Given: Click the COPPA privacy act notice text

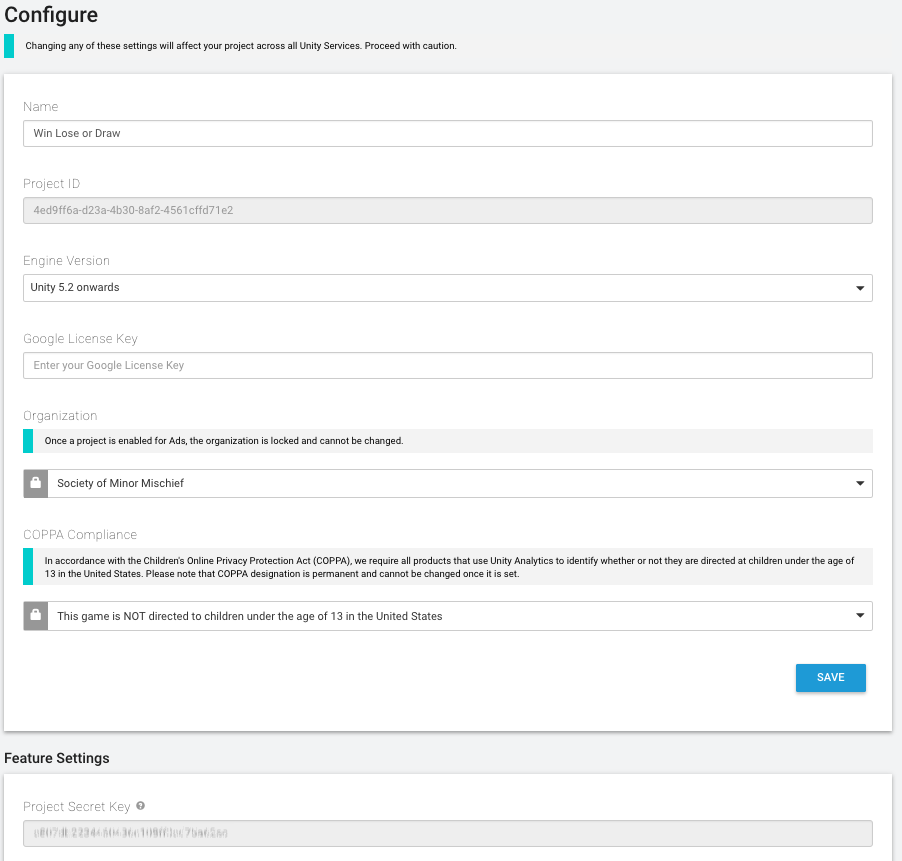Looking at the screenshot, I should 450,567.
